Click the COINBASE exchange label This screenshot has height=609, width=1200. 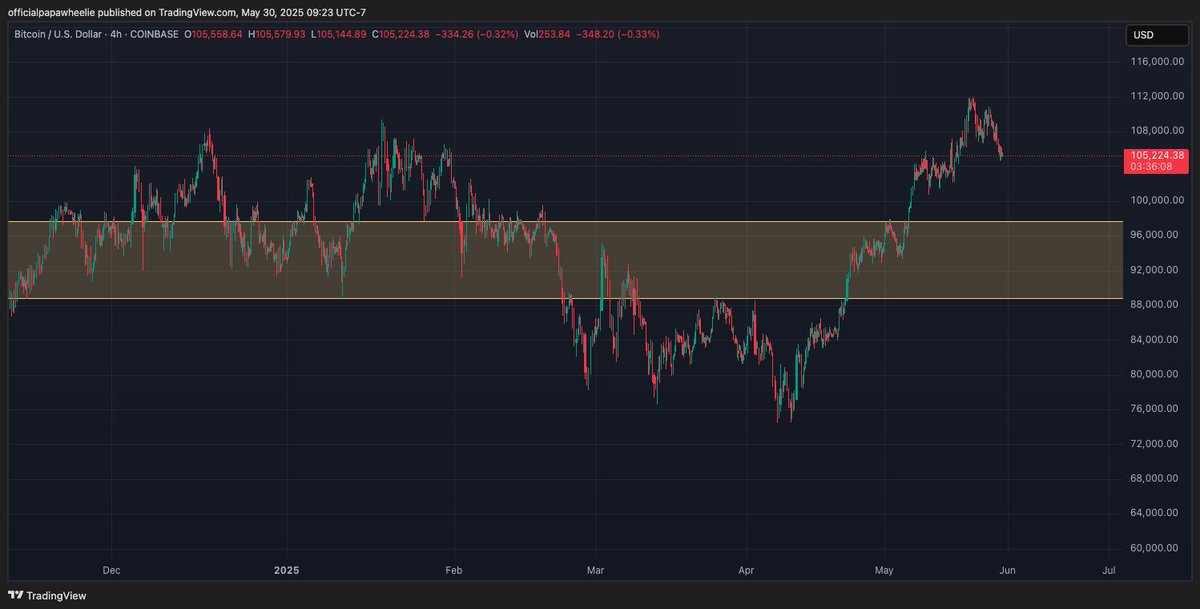pyautogui.click(x=153, y=34)
